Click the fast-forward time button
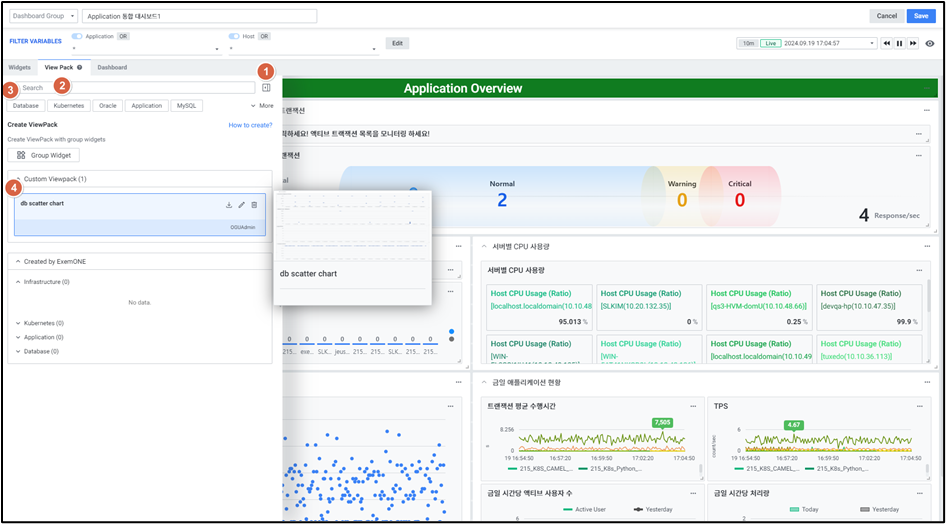This screenshot has width=946, height=524. click(x=913, y=44)
